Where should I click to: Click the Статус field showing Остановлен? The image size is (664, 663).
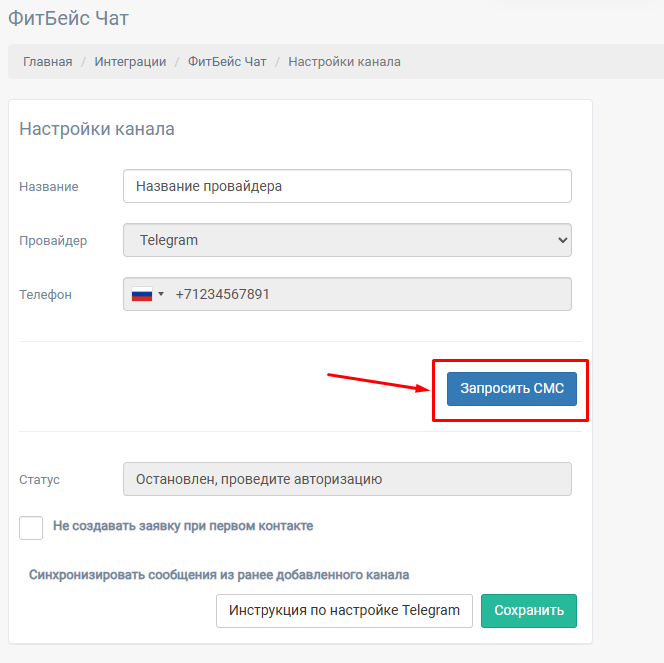click(347, 479)
